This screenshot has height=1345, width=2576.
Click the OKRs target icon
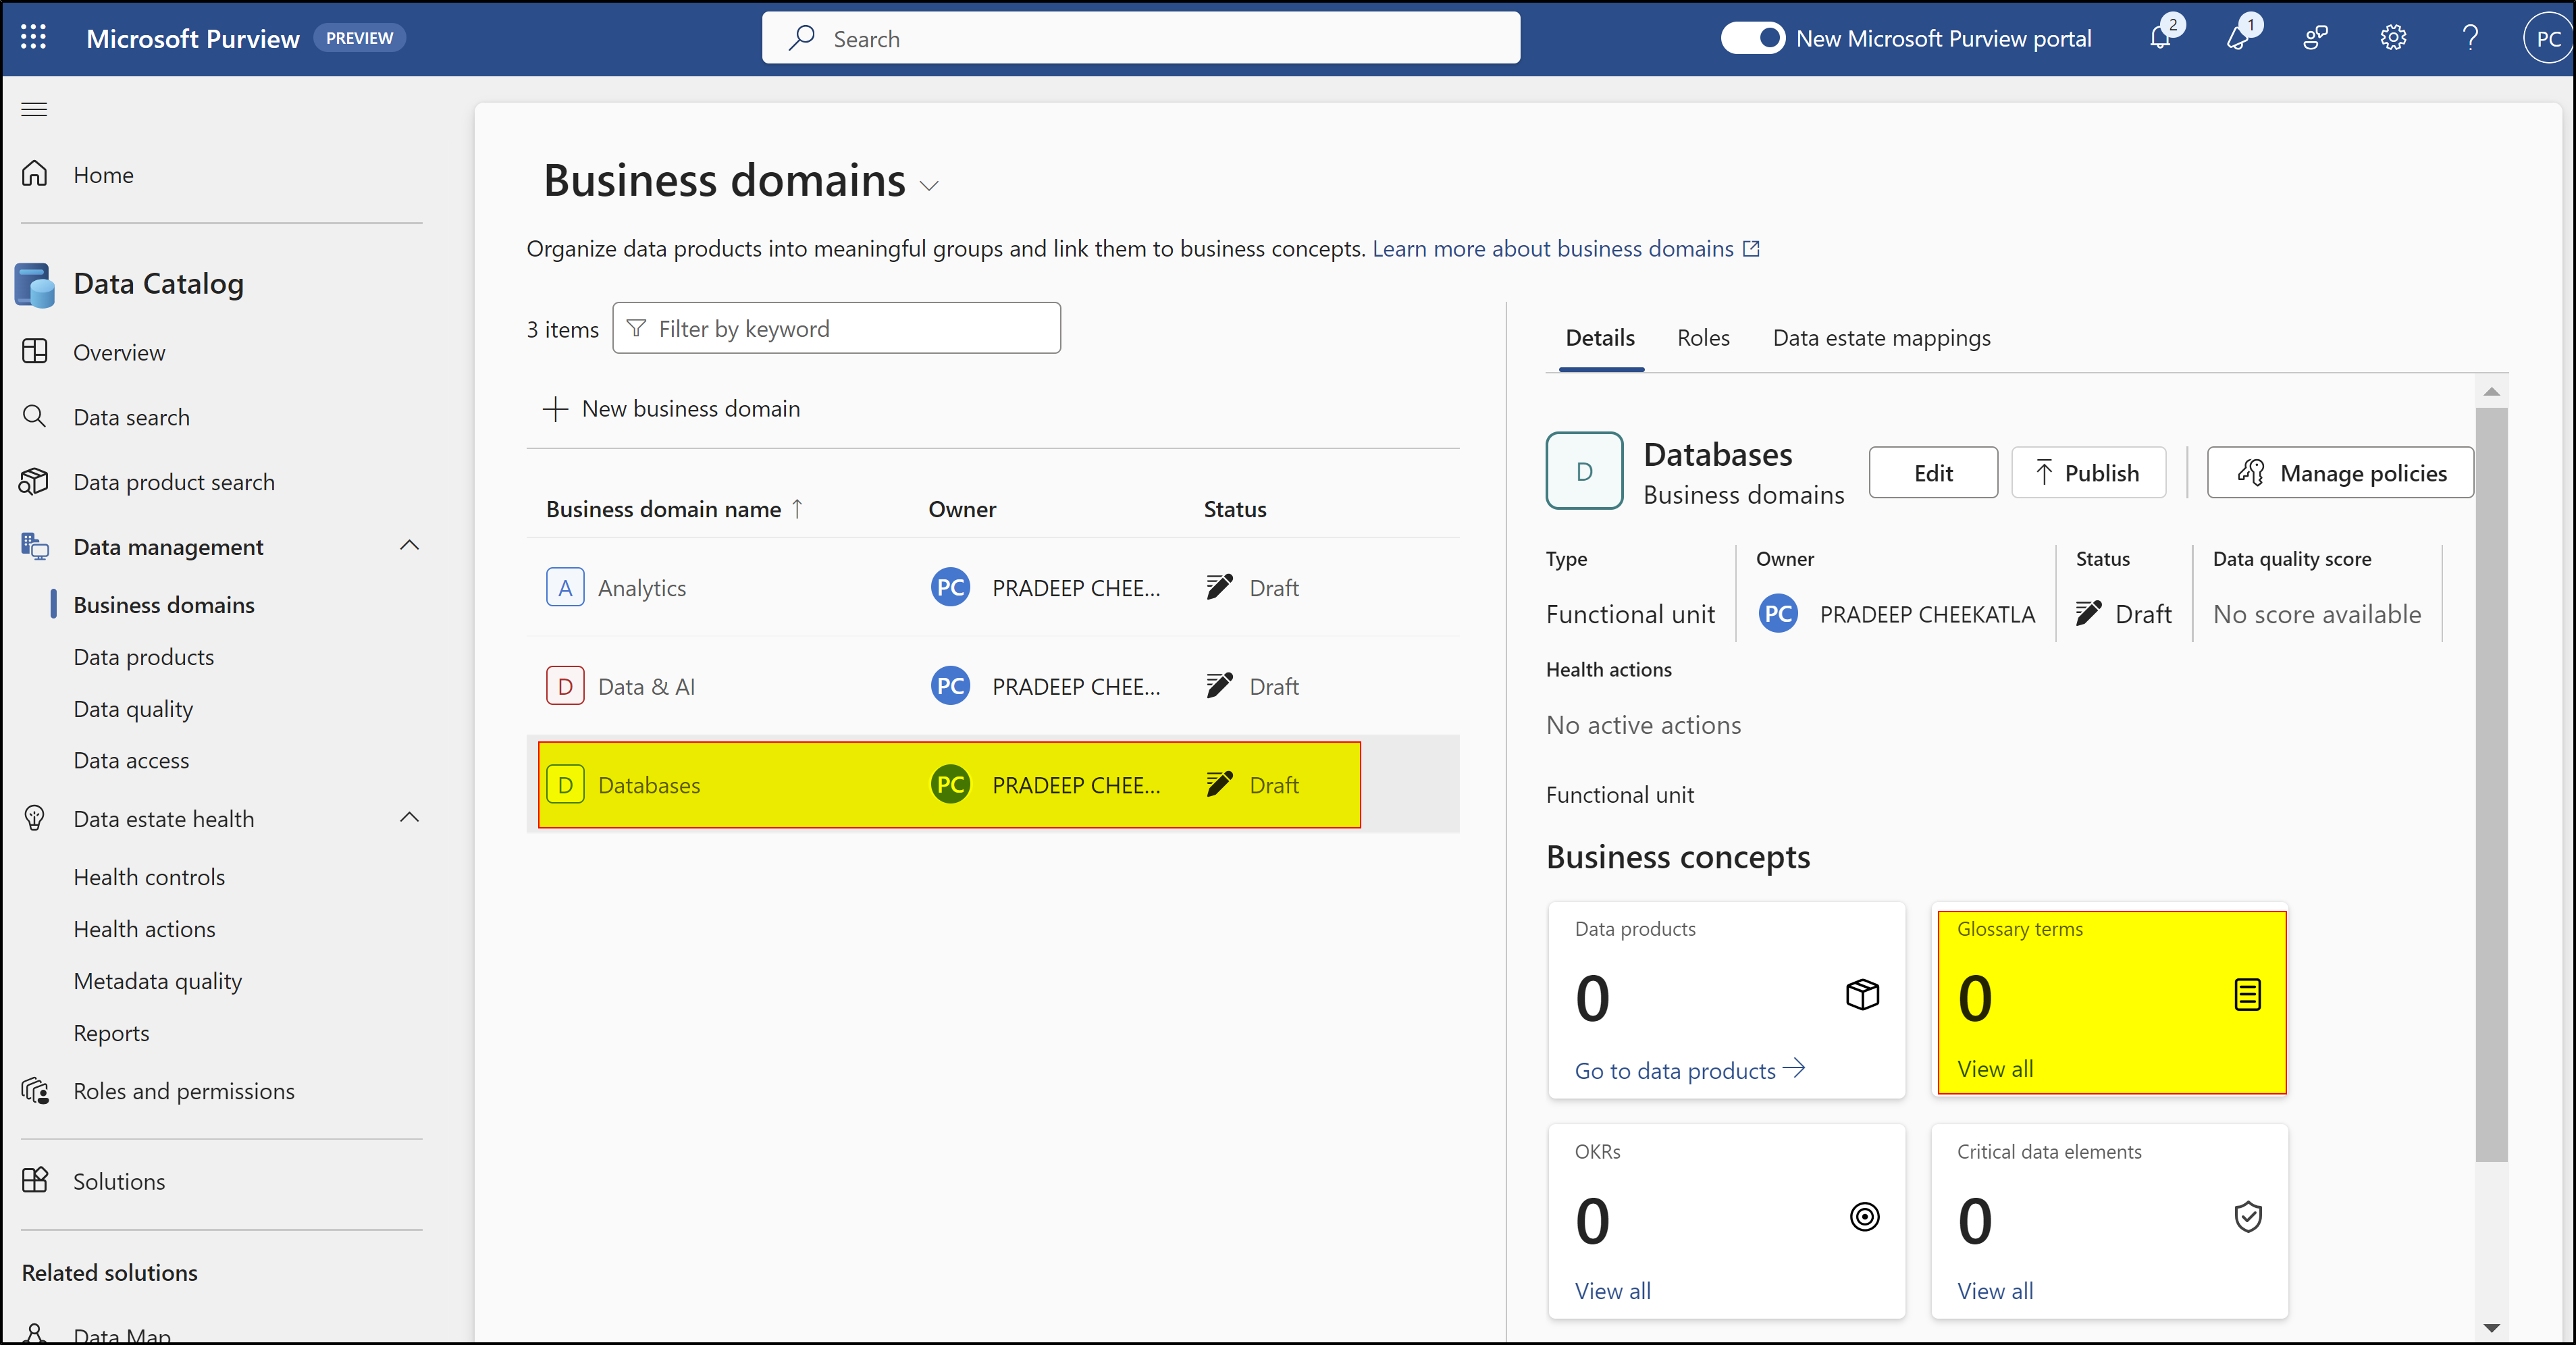tap(1864, 1217)
